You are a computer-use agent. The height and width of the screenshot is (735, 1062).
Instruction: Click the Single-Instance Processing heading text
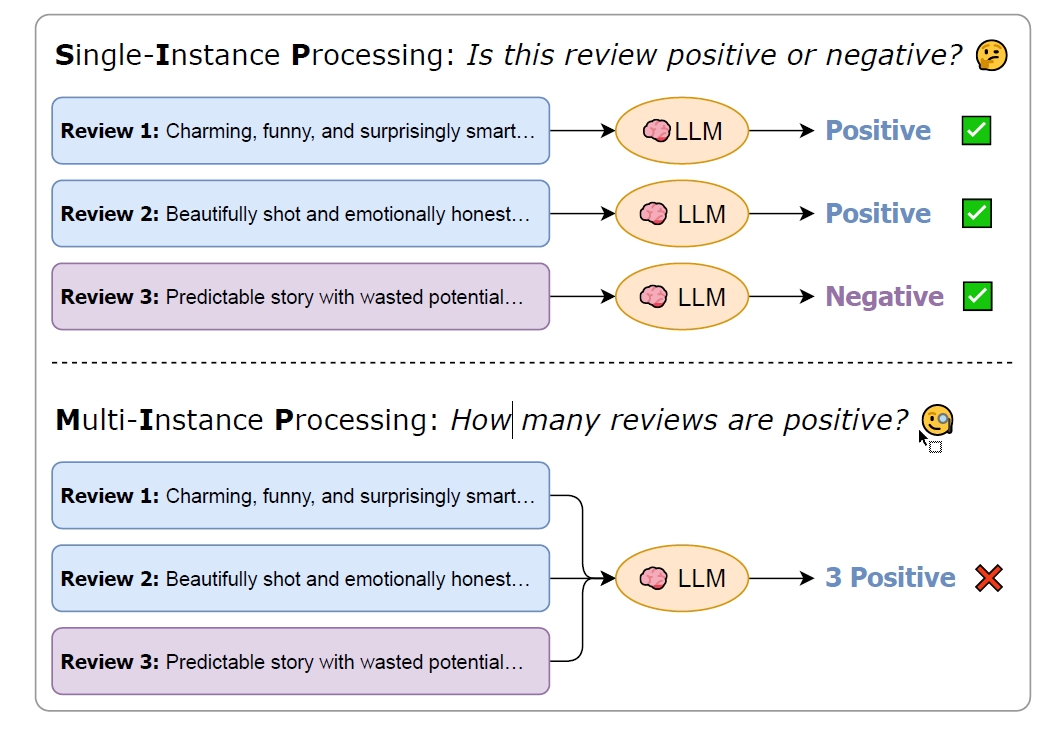coord(255,55)
